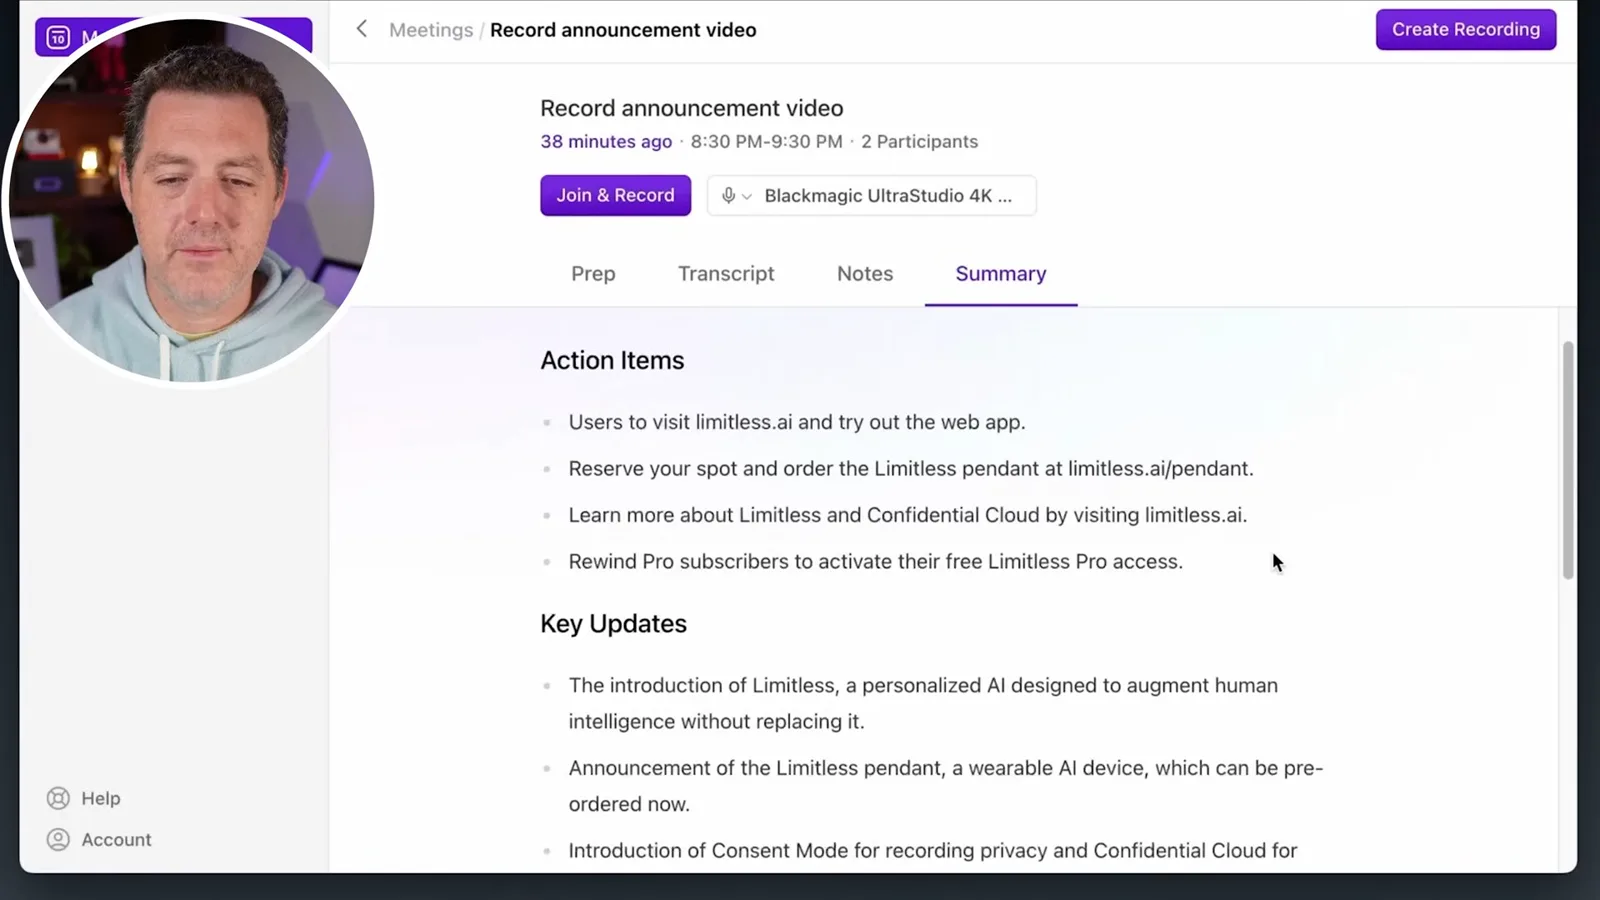
Task: Click the 'Record announcement video' page title
Action: 692,107
